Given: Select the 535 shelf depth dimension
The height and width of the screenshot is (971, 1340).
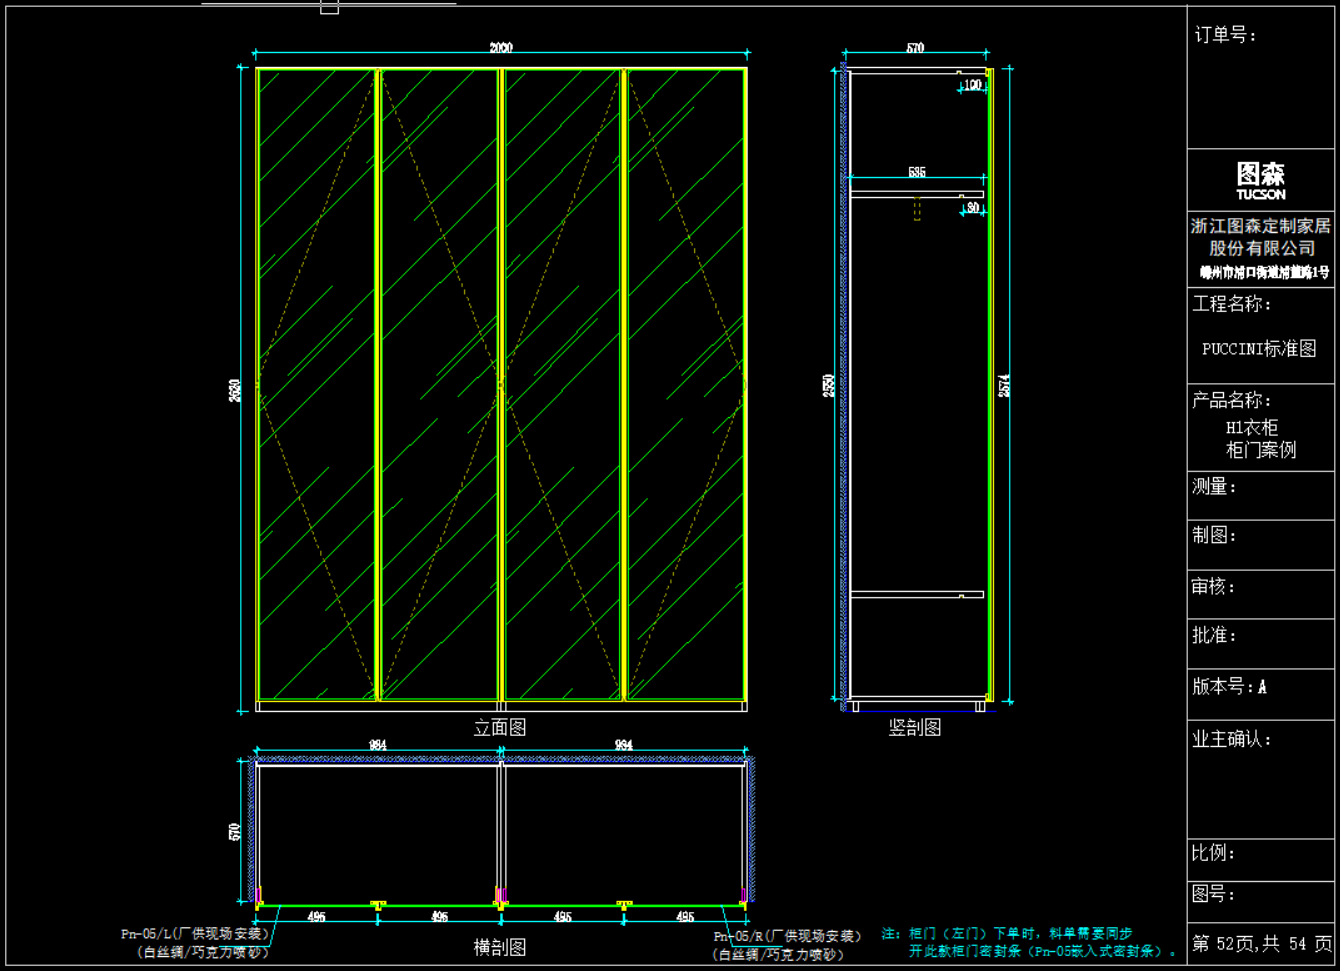Looking at the screenshot, I should click(917, 172).
